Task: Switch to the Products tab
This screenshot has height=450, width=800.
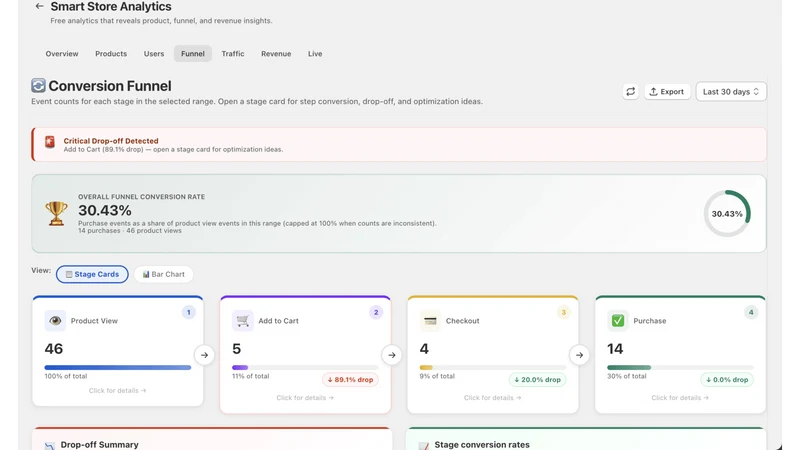Action: [111, 54]
